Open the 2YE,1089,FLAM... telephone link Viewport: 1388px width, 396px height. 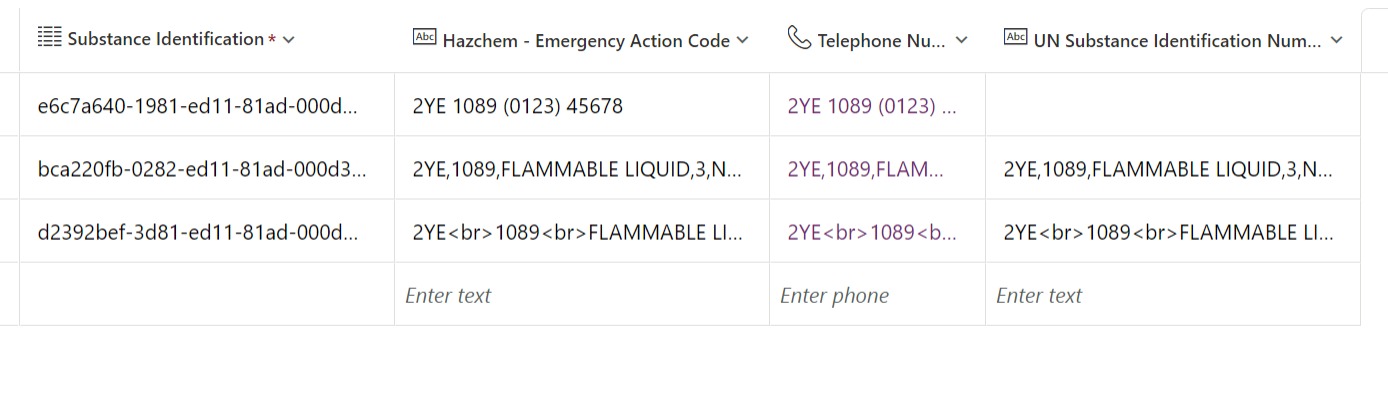click(x=865, y=169)
